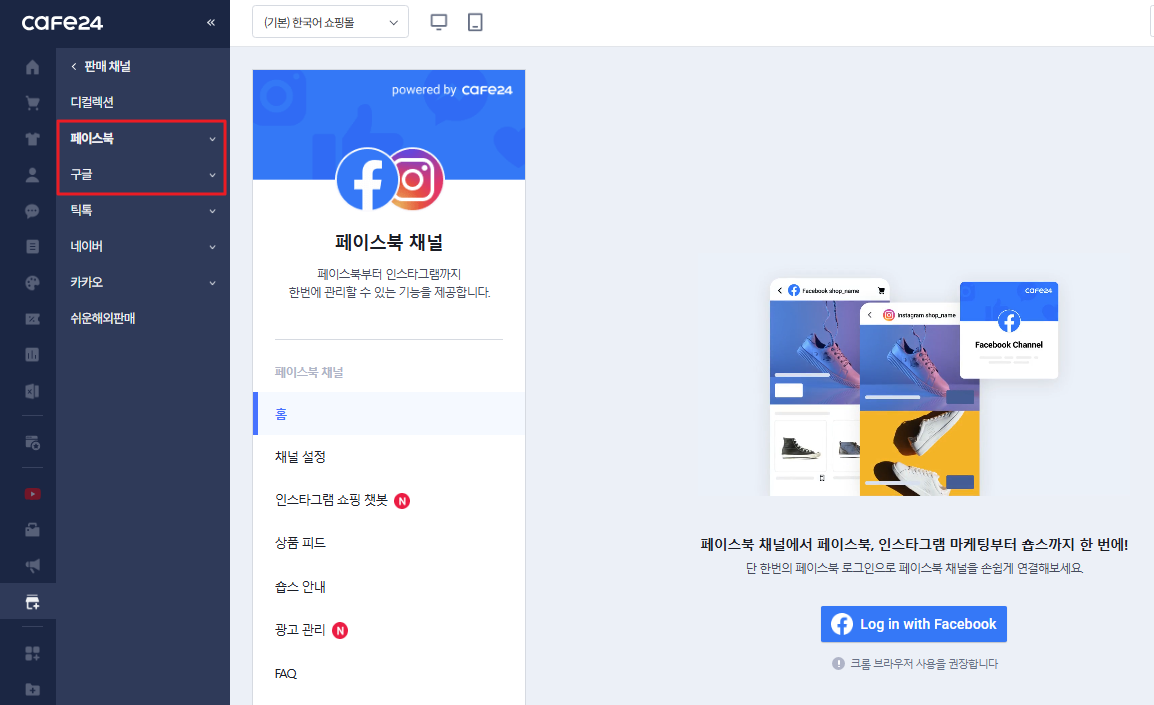1154x705 pixels.
Task: Expand the 페이스북 menu chevron
Action: (x=213, y=139)
